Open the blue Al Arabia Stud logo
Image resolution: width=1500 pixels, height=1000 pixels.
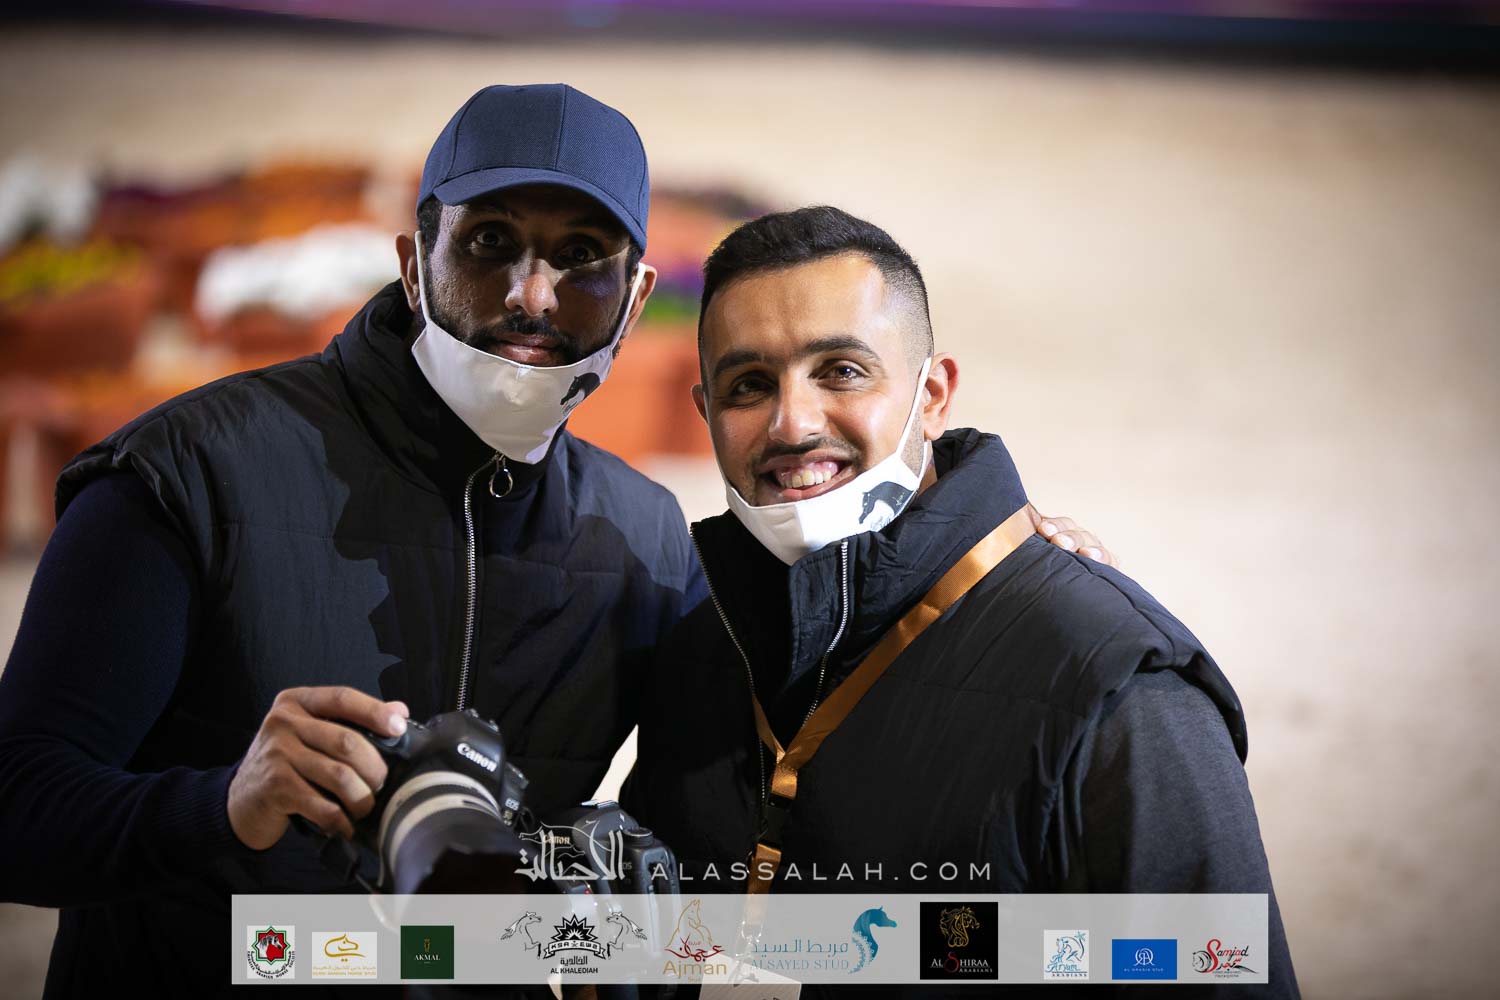(1144, 959)
